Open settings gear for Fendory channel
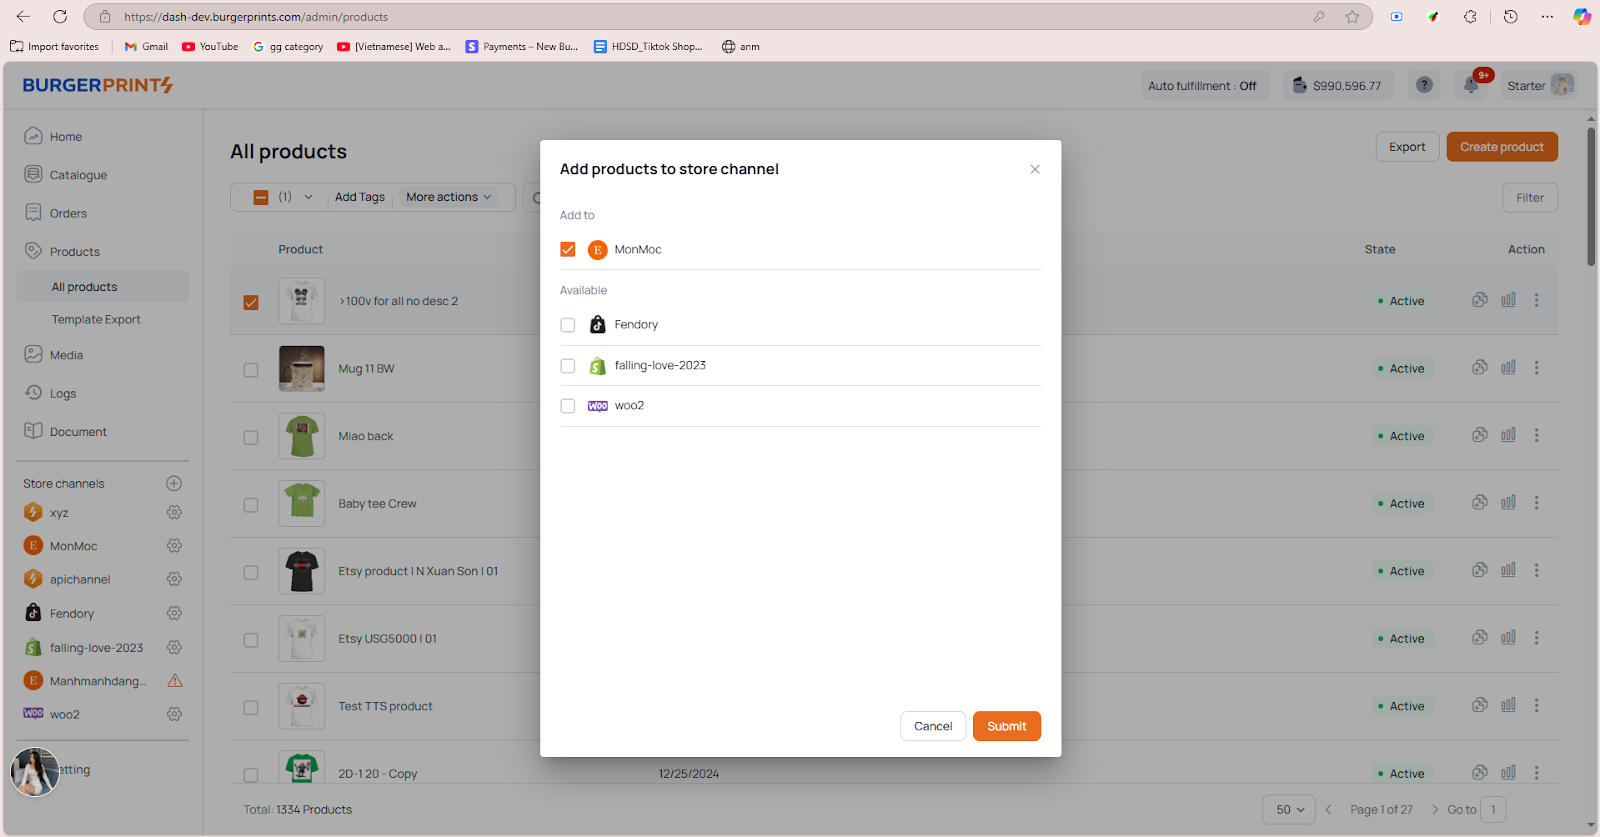The width and height of the screenshot is (1600, 837). point(174,613)
